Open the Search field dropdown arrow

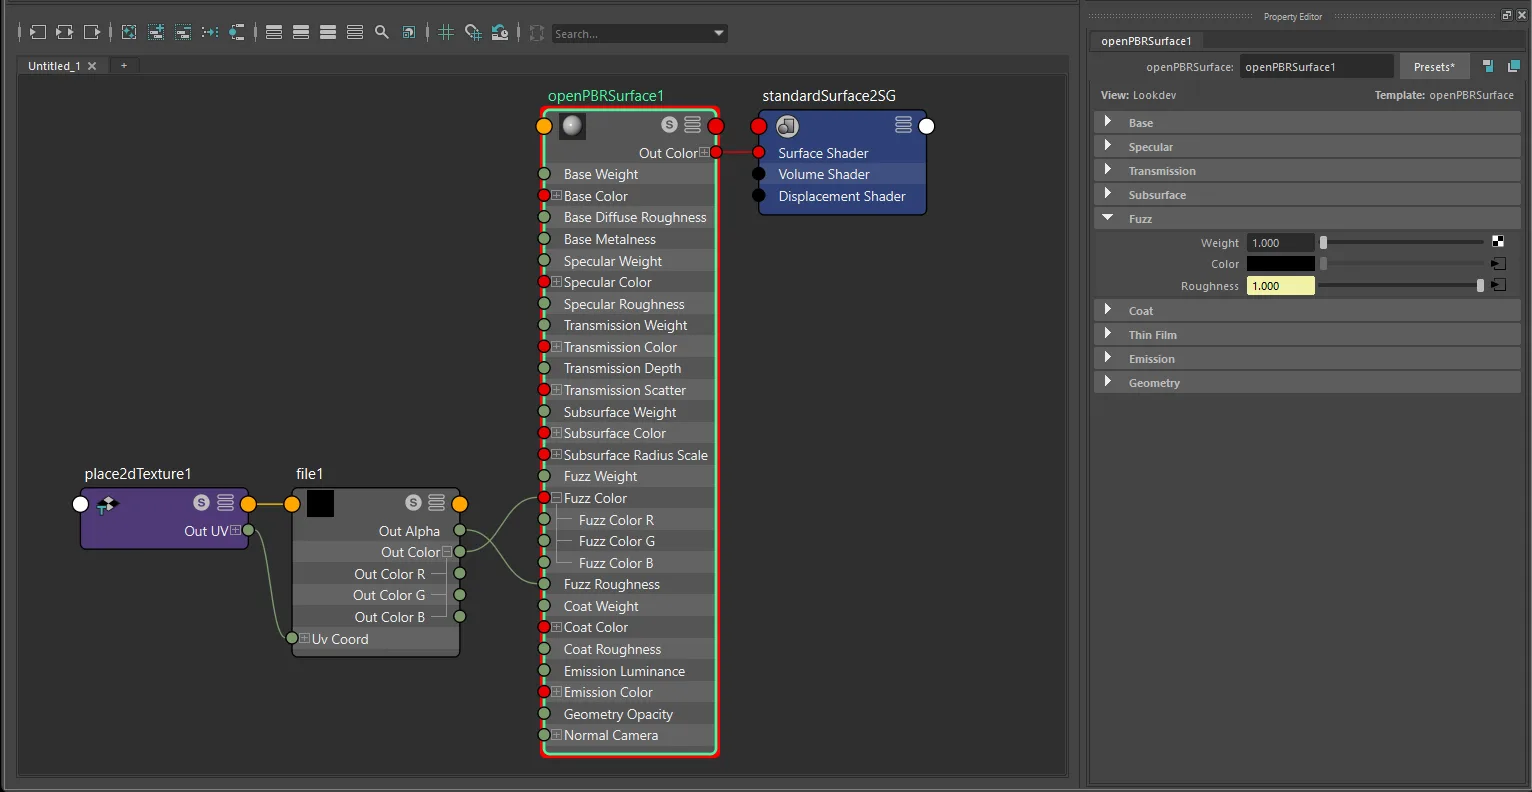point(718,33)
